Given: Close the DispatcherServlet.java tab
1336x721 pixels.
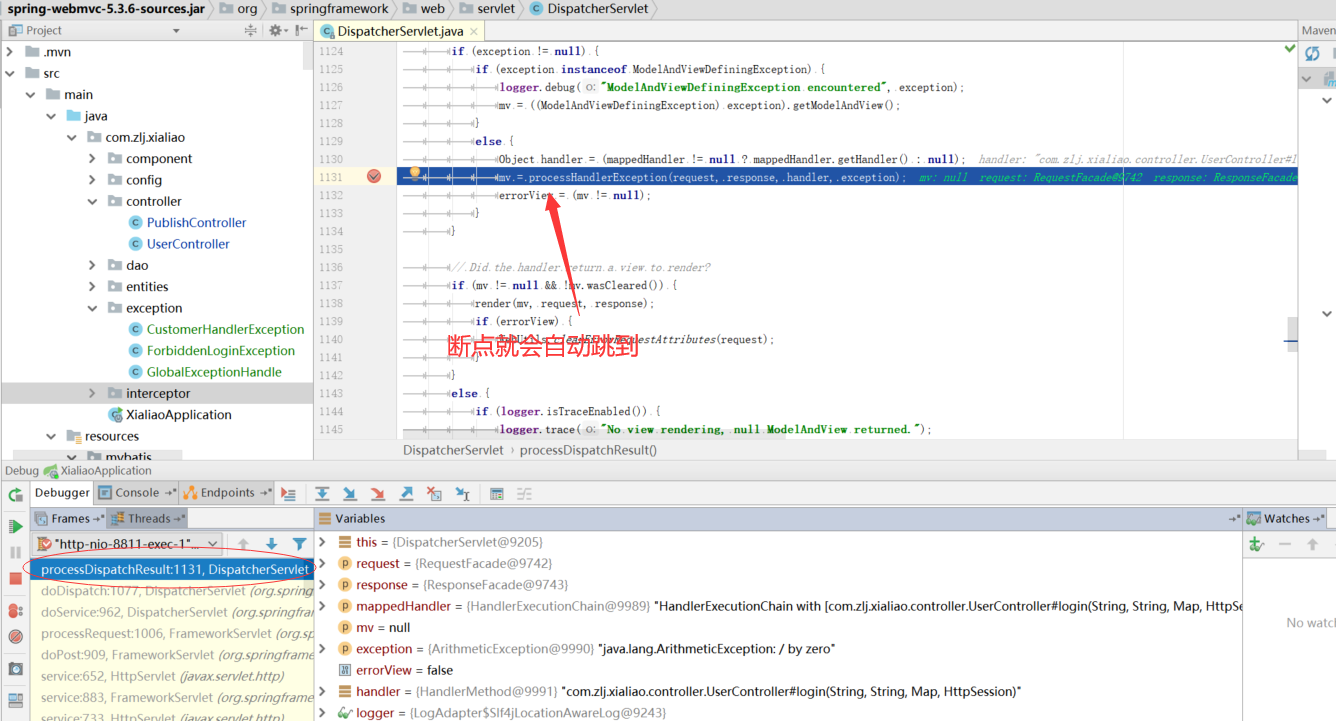Looking at the screenshot, I should tap(473, 31).
